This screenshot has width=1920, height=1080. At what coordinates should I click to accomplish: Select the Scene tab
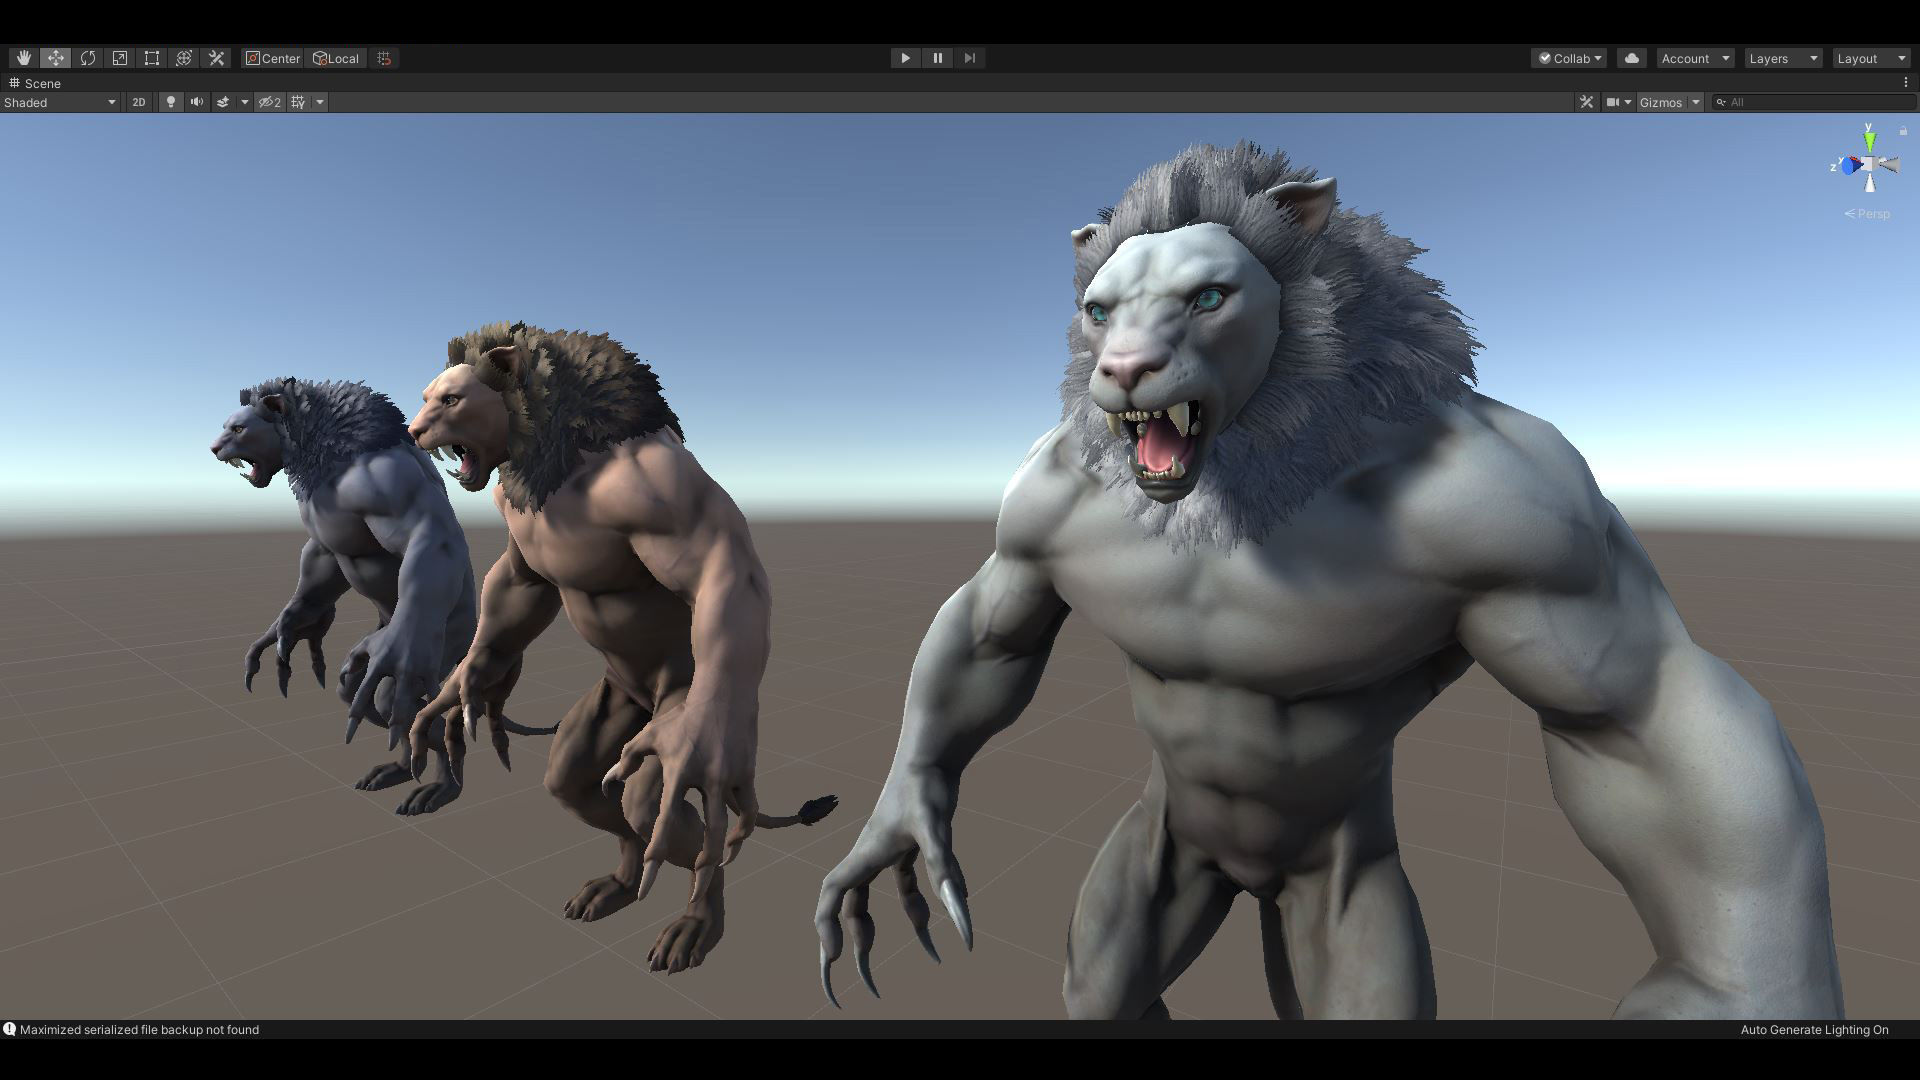point(36,83)
